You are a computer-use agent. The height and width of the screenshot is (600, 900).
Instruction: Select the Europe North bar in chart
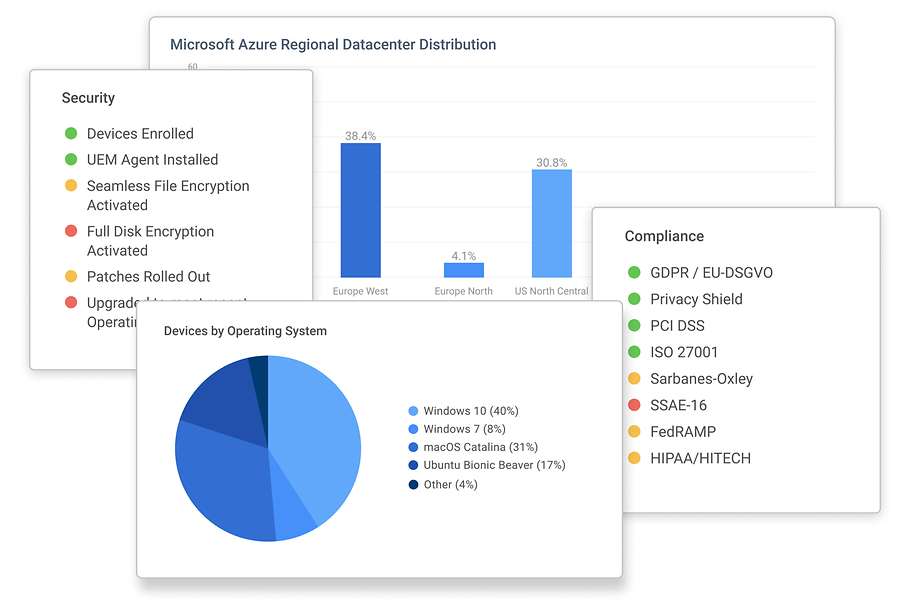coord(463,270)
